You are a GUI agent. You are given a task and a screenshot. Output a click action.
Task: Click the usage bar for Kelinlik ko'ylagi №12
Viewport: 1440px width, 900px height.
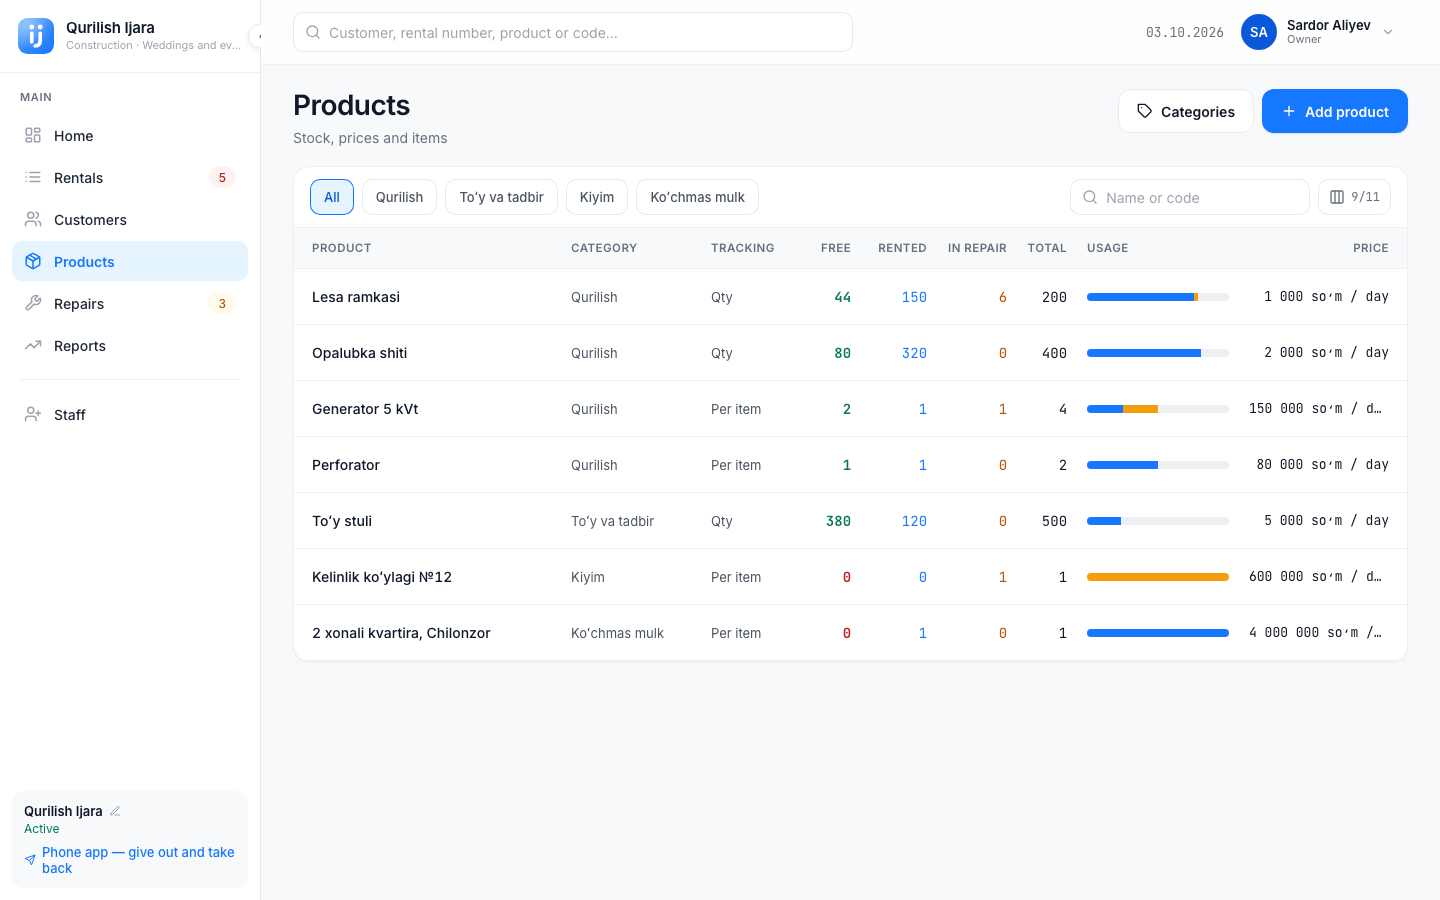point(1158,577)
